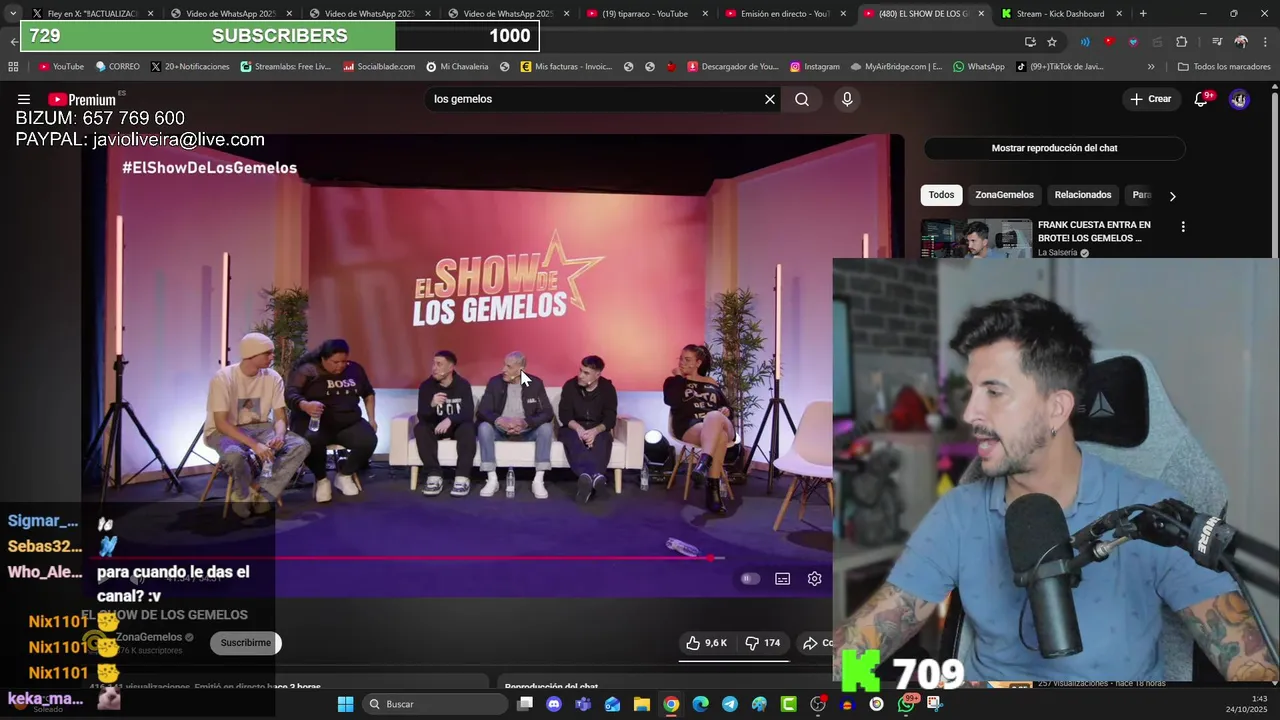Screen dimensions: 1280x720
Task: Open the tab search dropdown arrow
Action: [12, 14]
